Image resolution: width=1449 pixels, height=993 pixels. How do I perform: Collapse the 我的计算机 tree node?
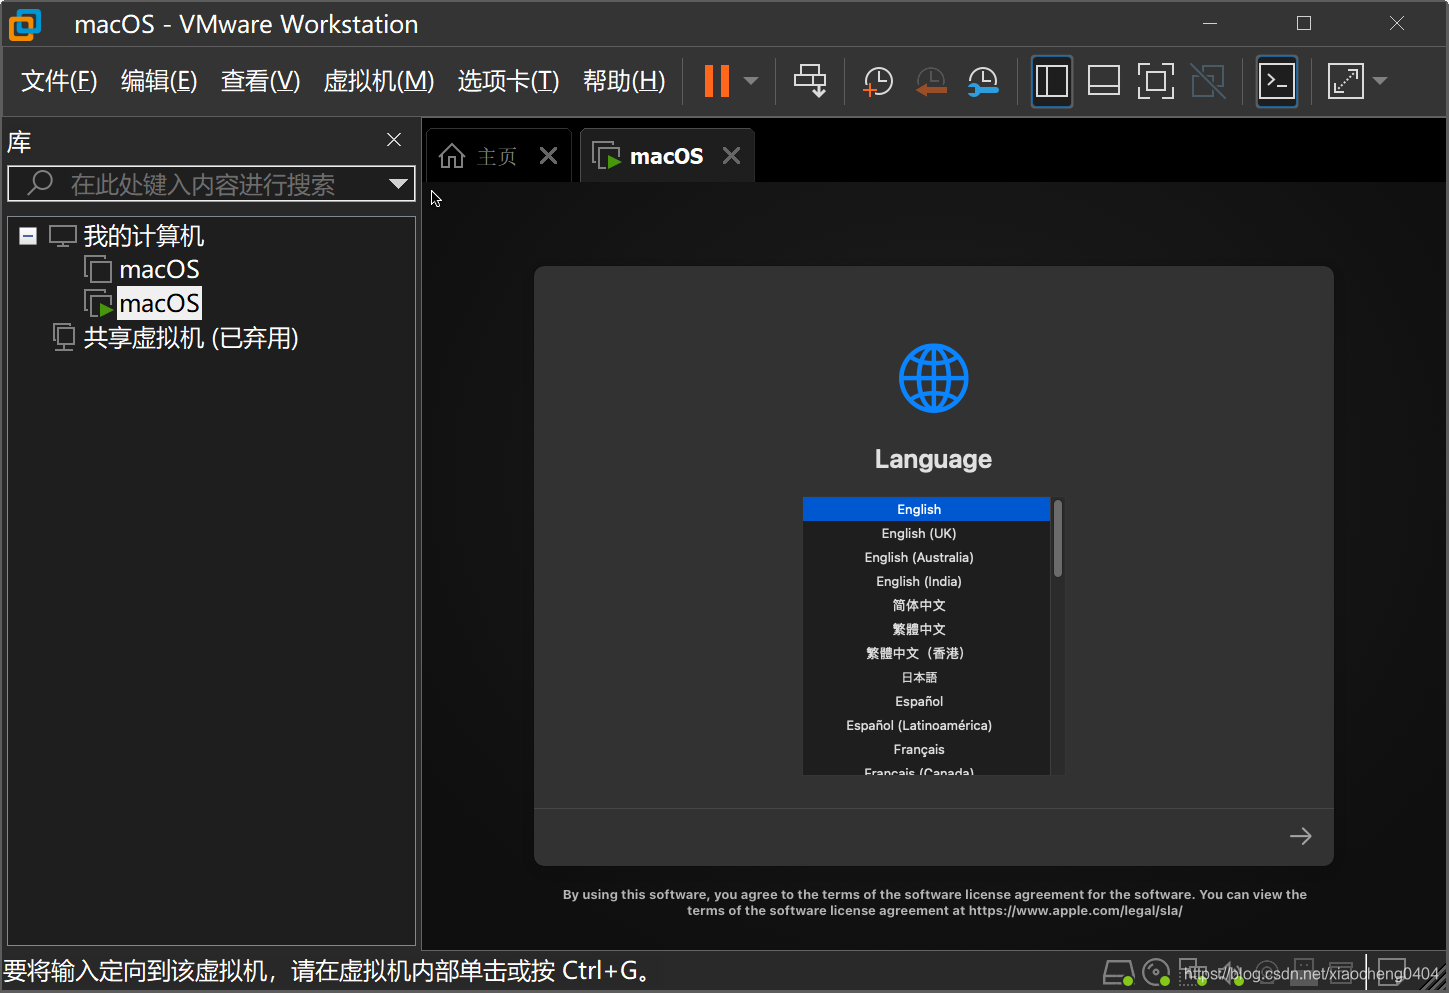(x=28, y=236)
